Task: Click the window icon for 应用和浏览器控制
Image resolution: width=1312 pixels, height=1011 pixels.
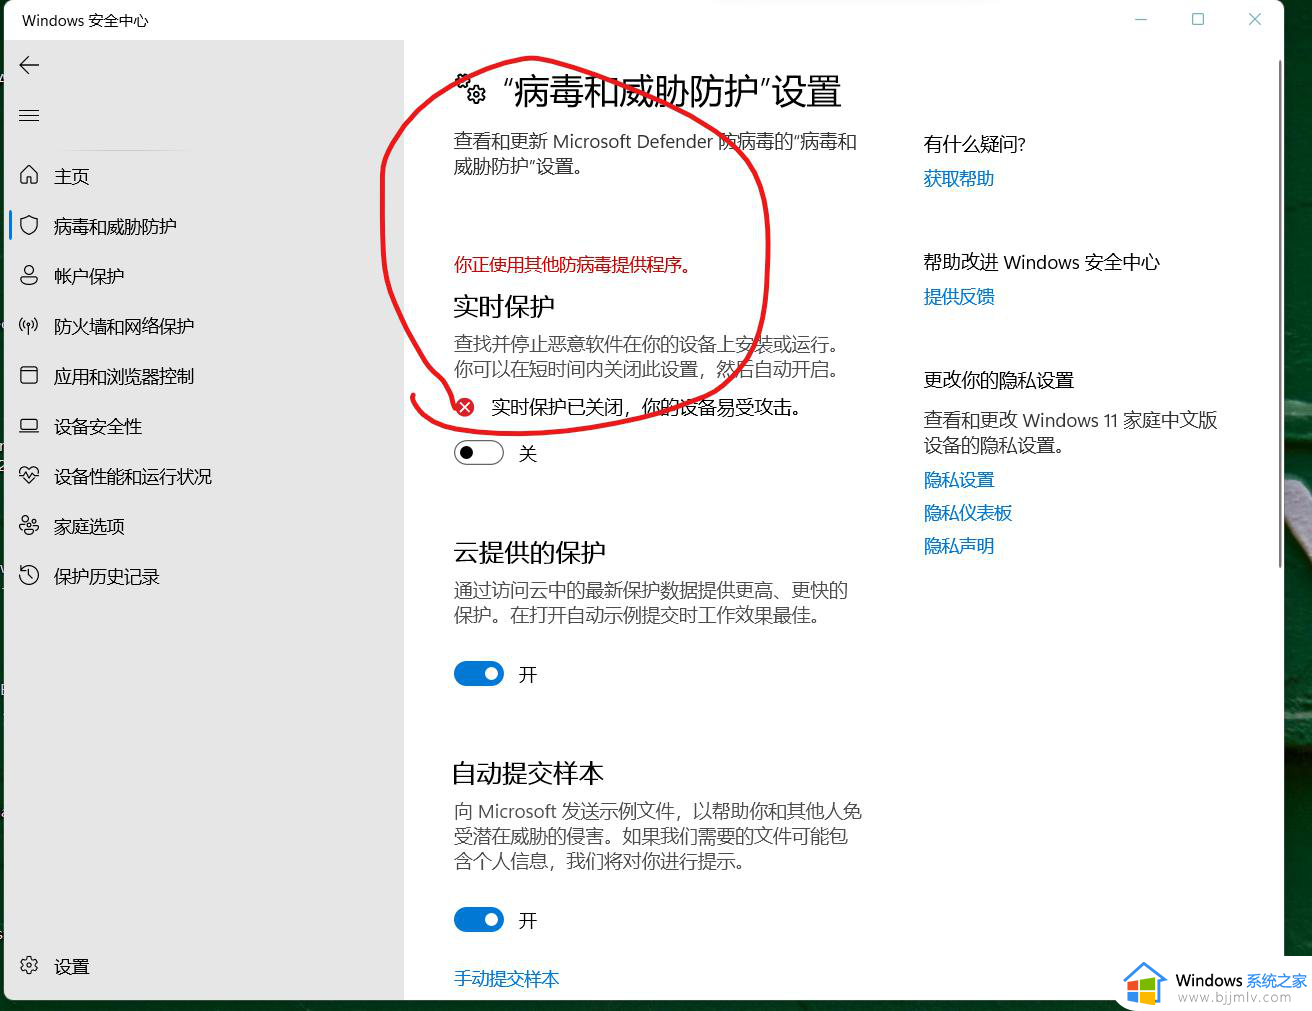Action: [x=29, y=375]
